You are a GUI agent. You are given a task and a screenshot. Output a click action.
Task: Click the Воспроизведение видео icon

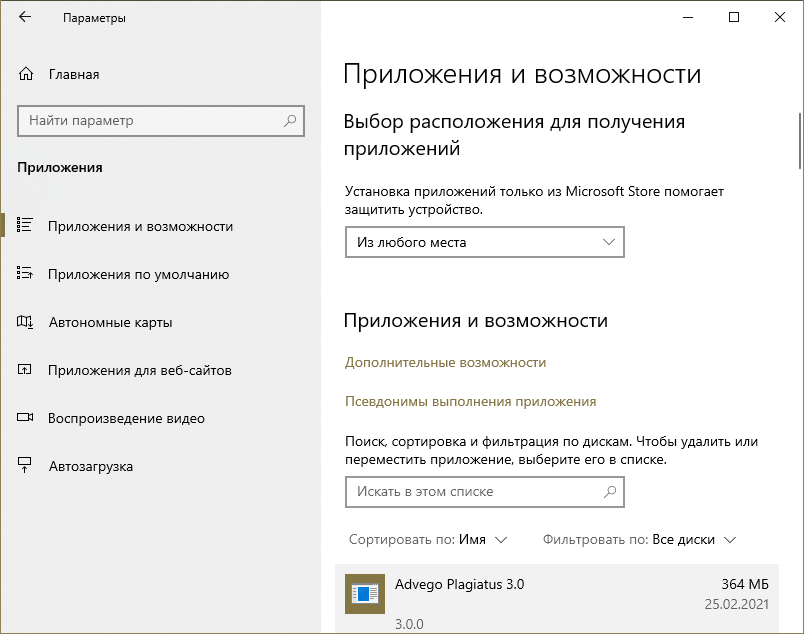pyautogui.click(x=26, y=418)
